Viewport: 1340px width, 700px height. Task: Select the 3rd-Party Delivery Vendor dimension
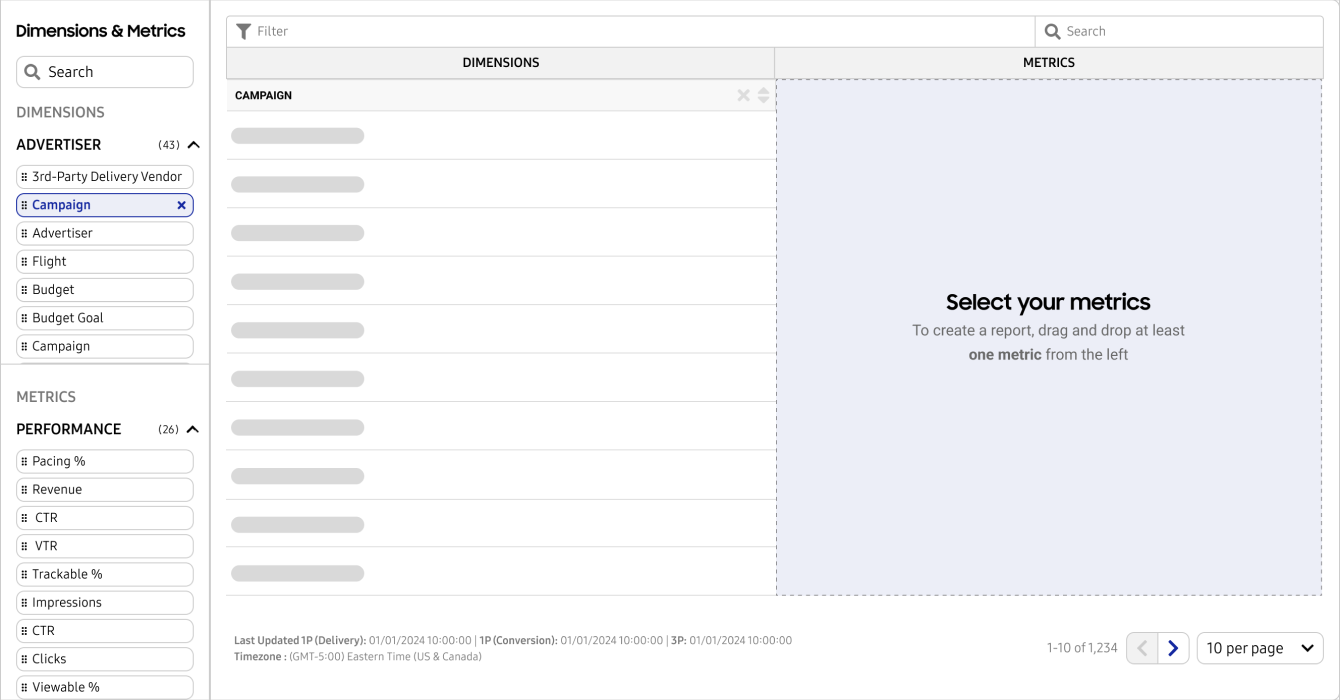106,177
